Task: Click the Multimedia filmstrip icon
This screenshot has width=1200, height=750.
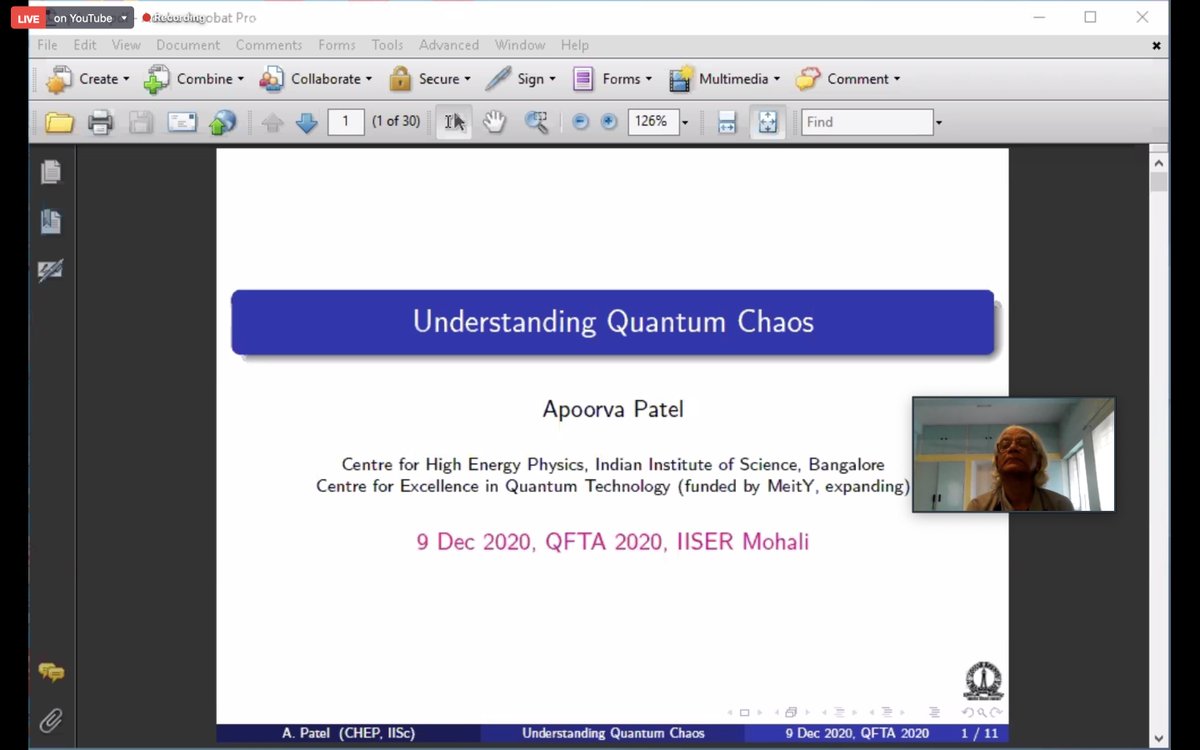Action: [681, 79]
